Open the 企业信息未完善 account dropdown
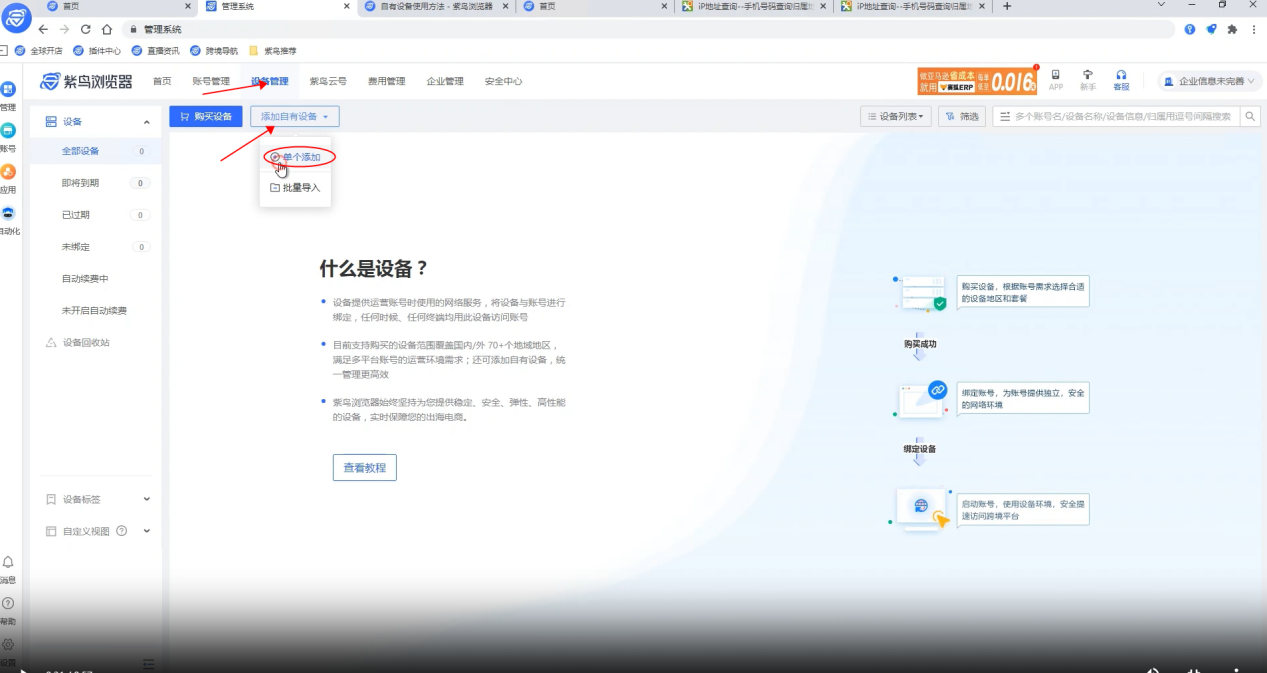 pos(1208,81)
